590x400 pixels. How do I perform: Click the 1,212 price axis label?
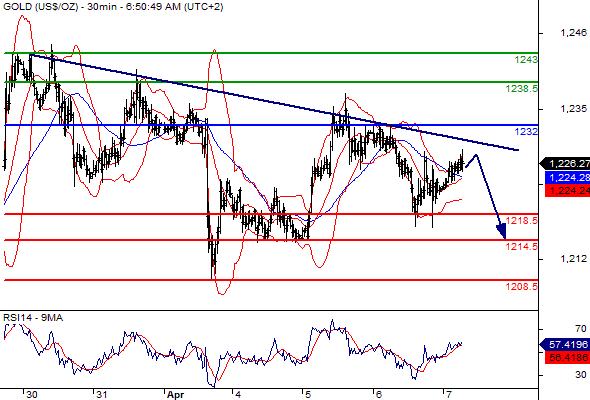click(x=573, y=259)
